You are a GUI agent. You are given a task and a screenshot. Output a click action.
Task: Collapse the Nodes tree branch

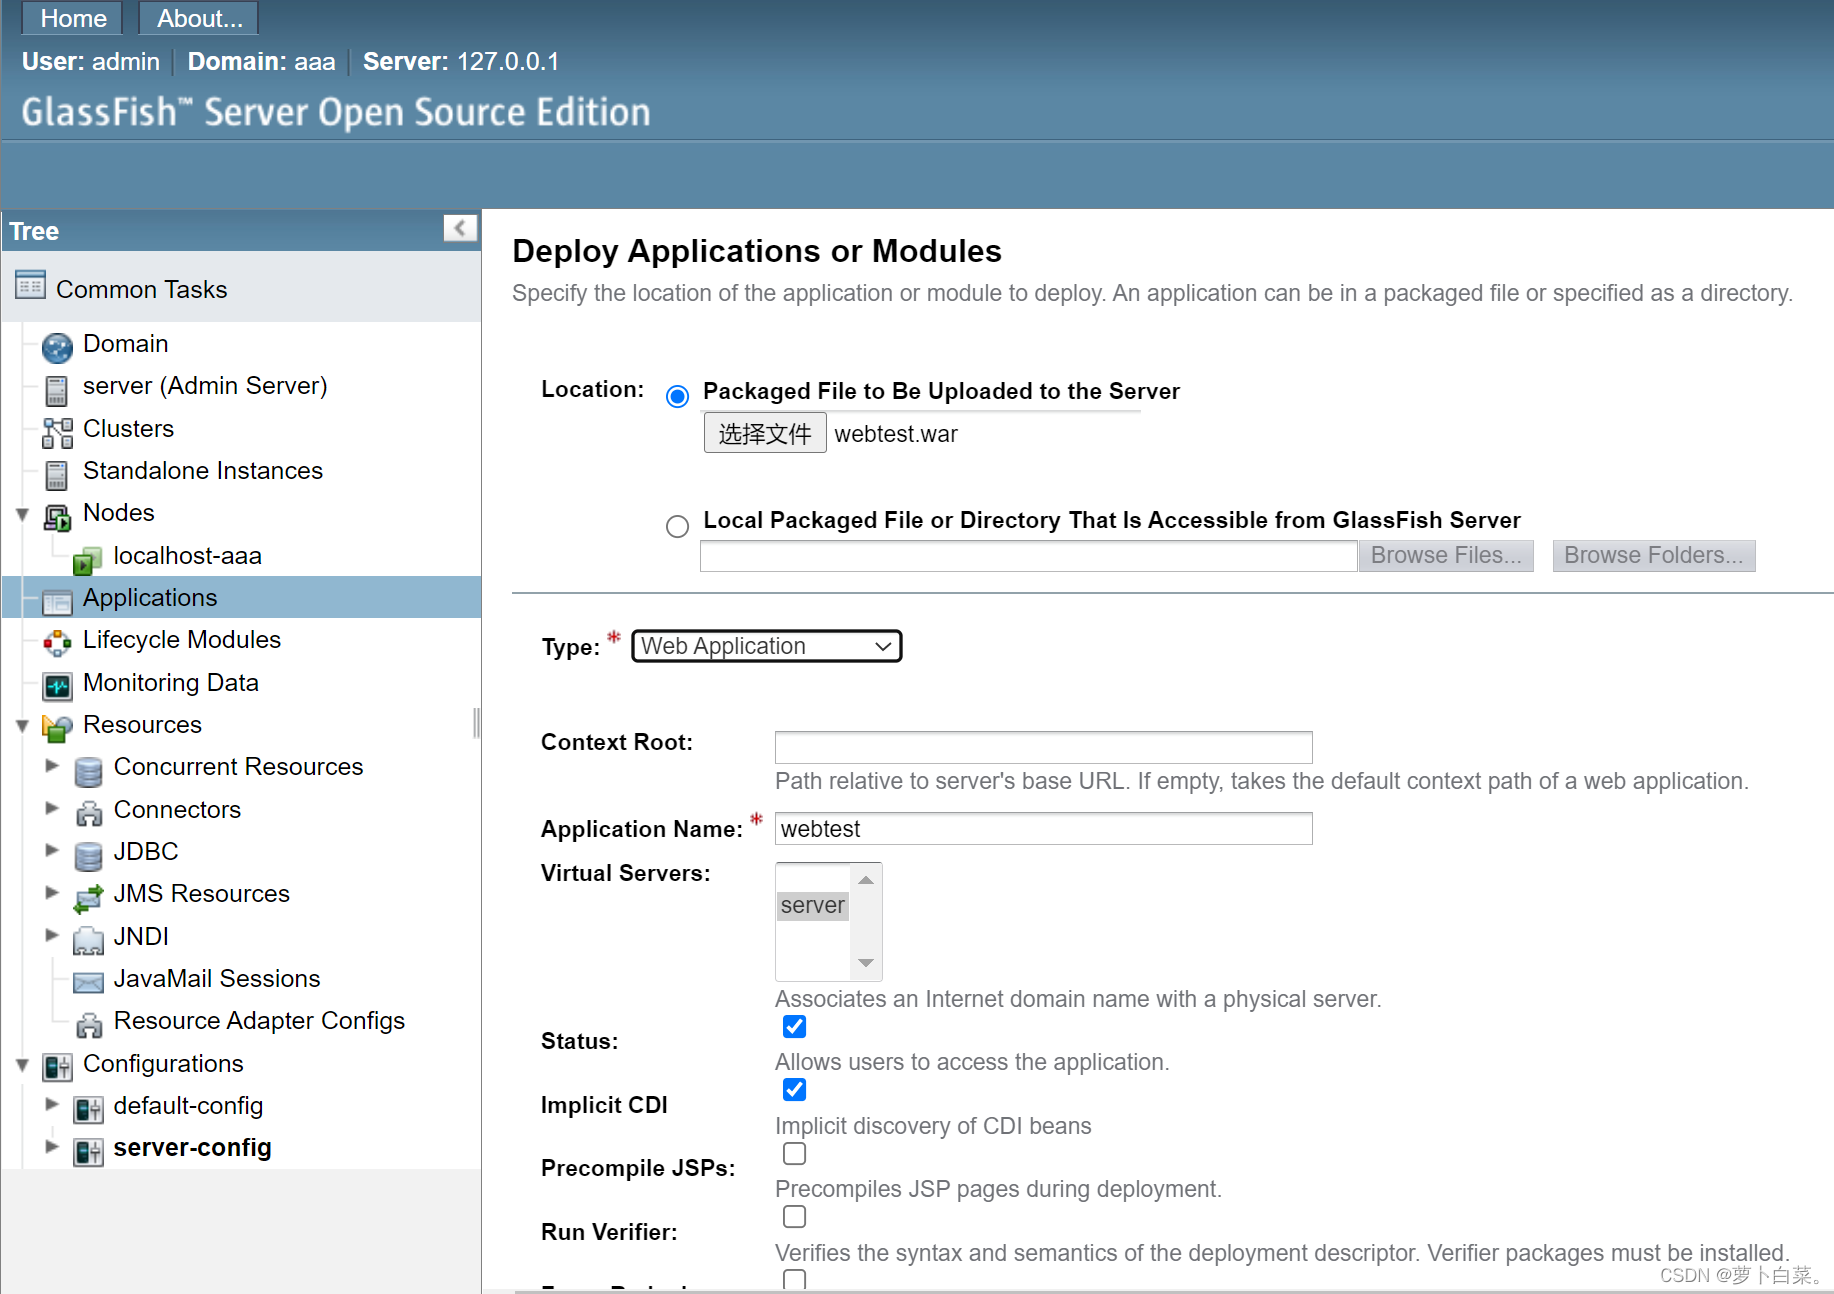[22, 515]
